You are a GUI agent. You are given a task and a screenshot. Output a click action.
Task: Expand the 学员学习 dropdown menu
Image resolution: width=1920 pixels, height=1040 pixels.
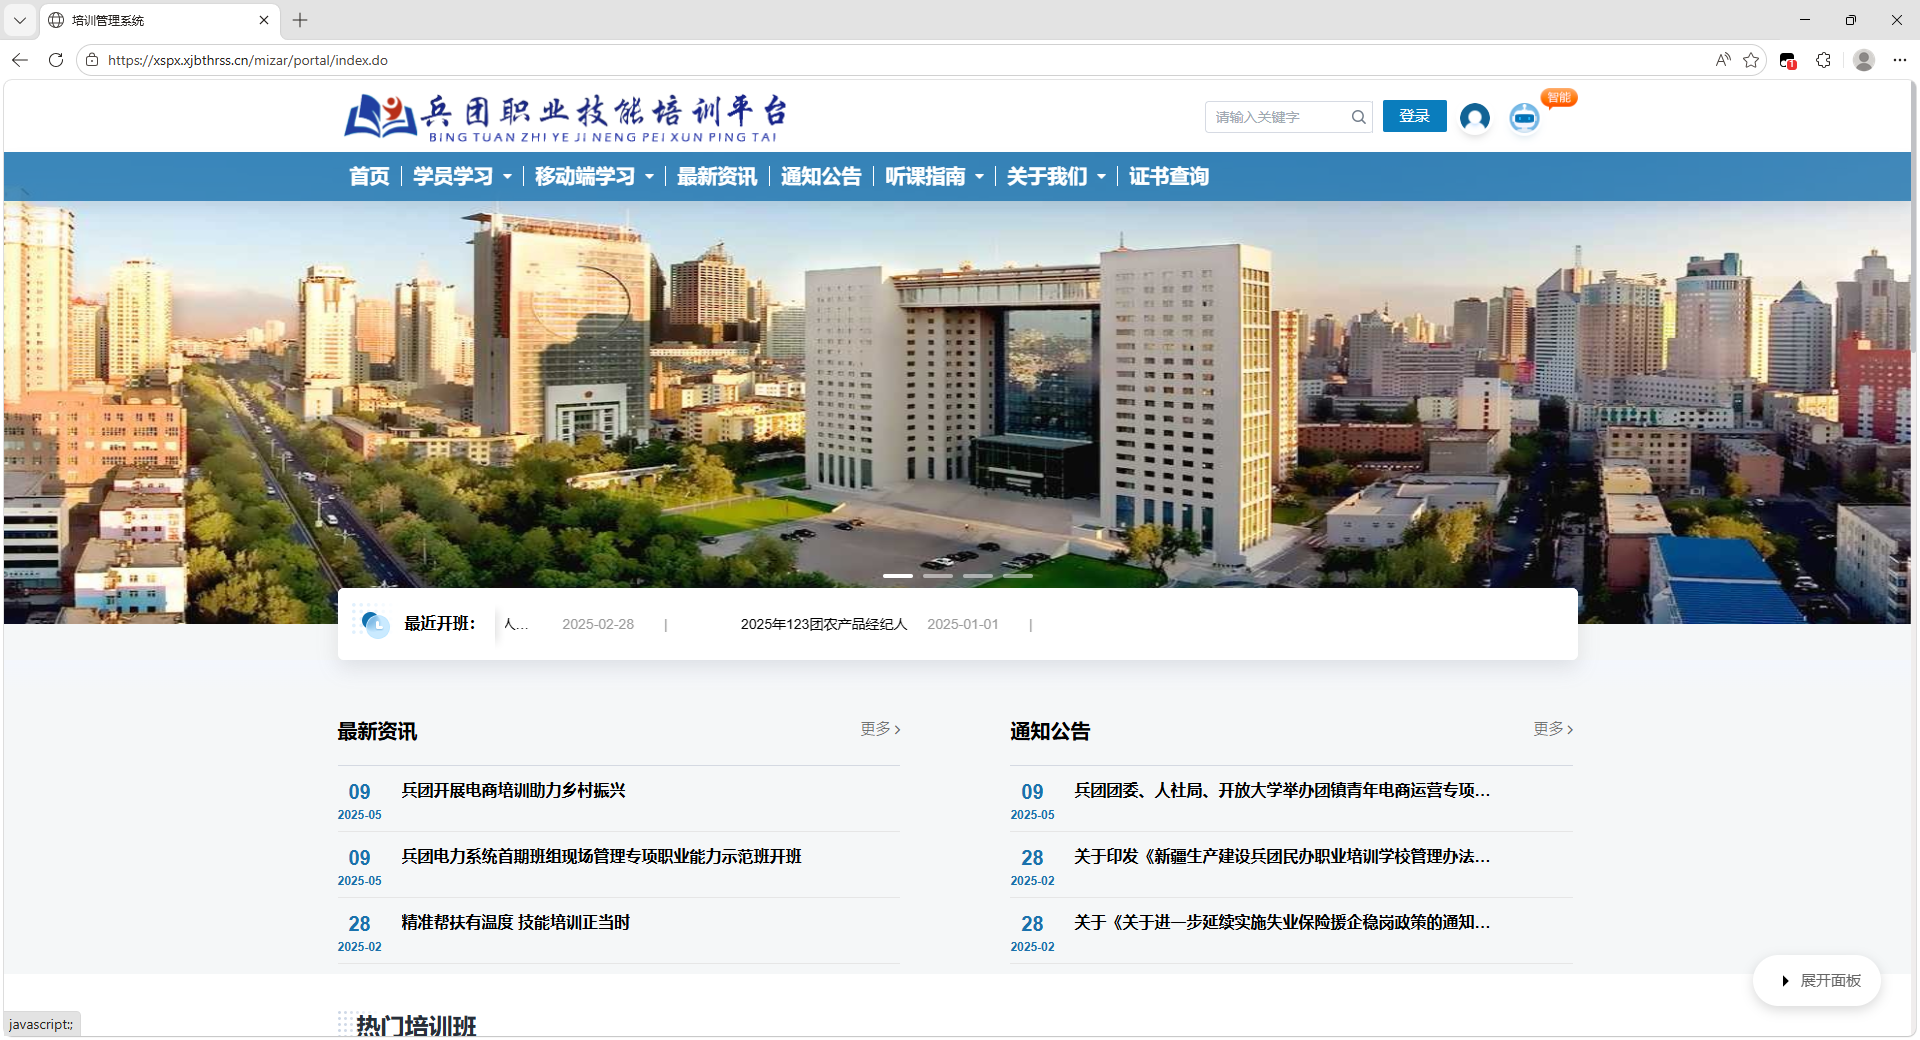point(462,177)
